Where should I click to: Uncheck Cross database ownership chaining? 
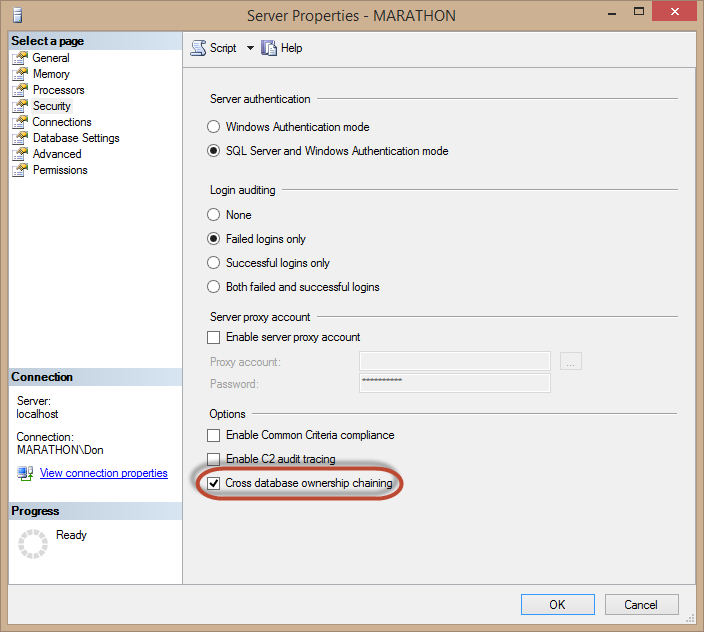(213, 484)
